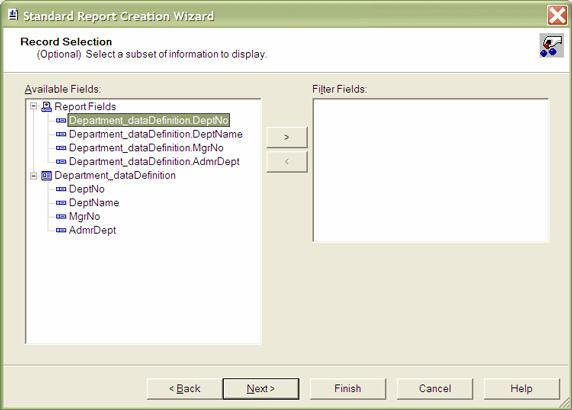Image resolution: width=572 pixels, height=410 pixels.
Task: Click inside the Filter Fields list box
Action: 431,170
